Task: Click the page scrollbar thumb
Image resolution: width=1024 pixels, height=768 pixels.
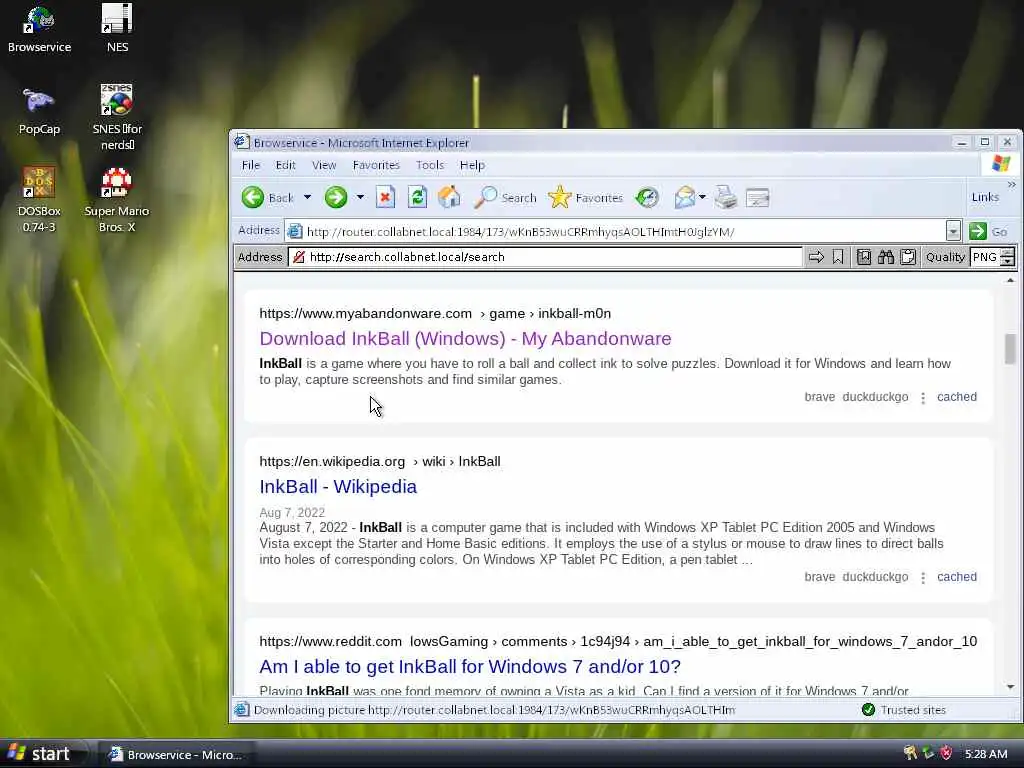Action: click(x=1010, y=348)
